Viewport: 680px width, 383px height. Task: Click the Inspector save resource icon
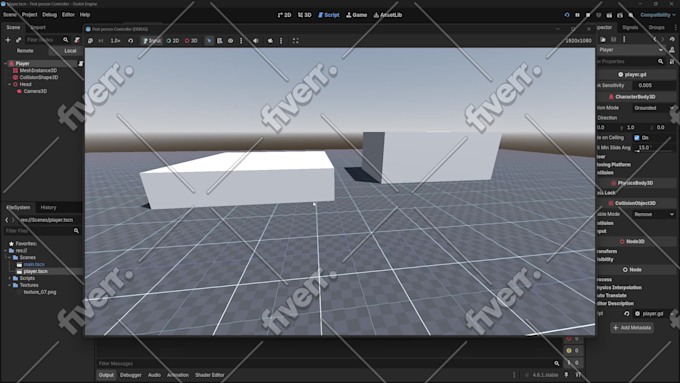[x=613, y=39]
